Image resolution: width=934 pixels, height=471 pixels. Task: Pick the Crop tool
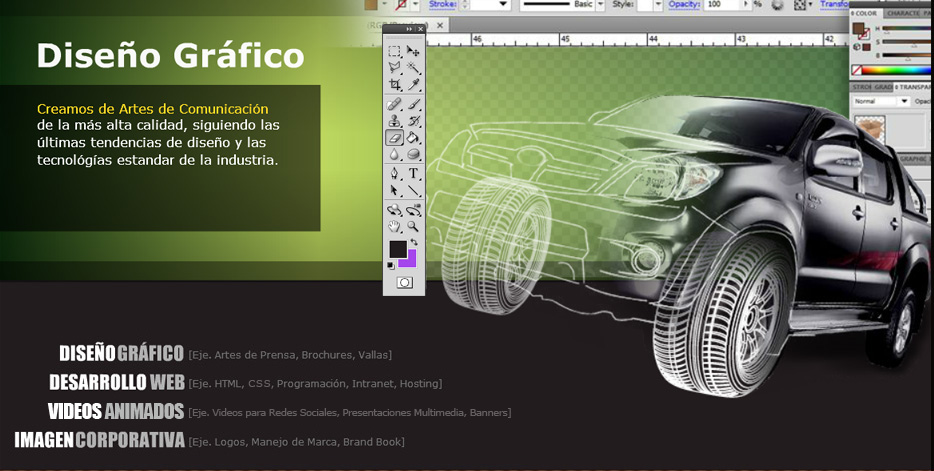tap(395, 85)
